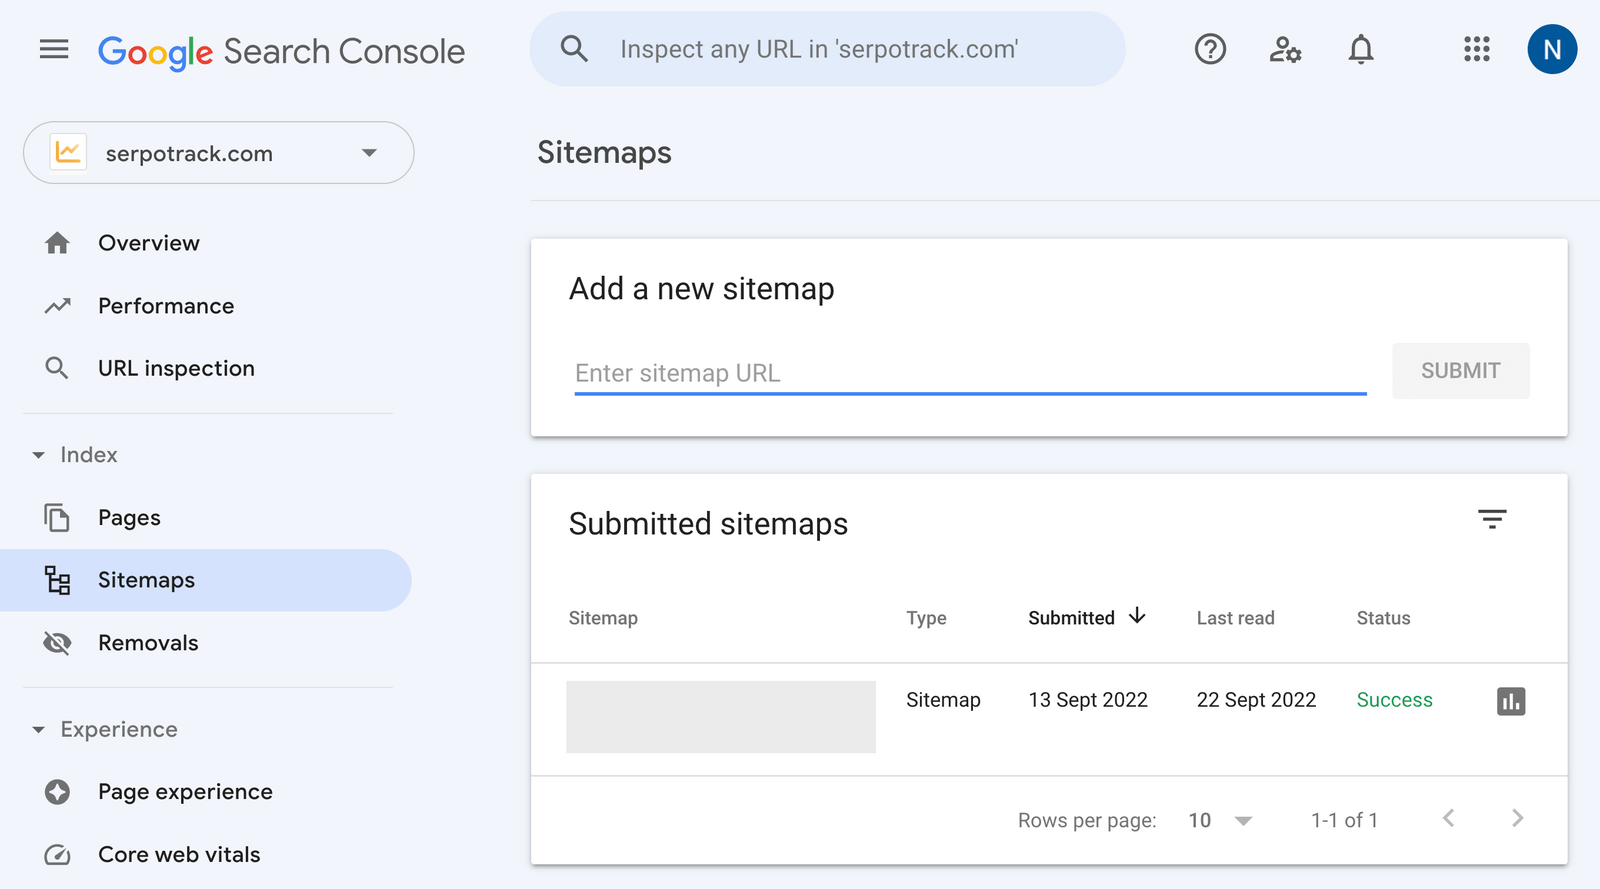
Task: Sort by the Status column header
Action: coord(1383,618)
